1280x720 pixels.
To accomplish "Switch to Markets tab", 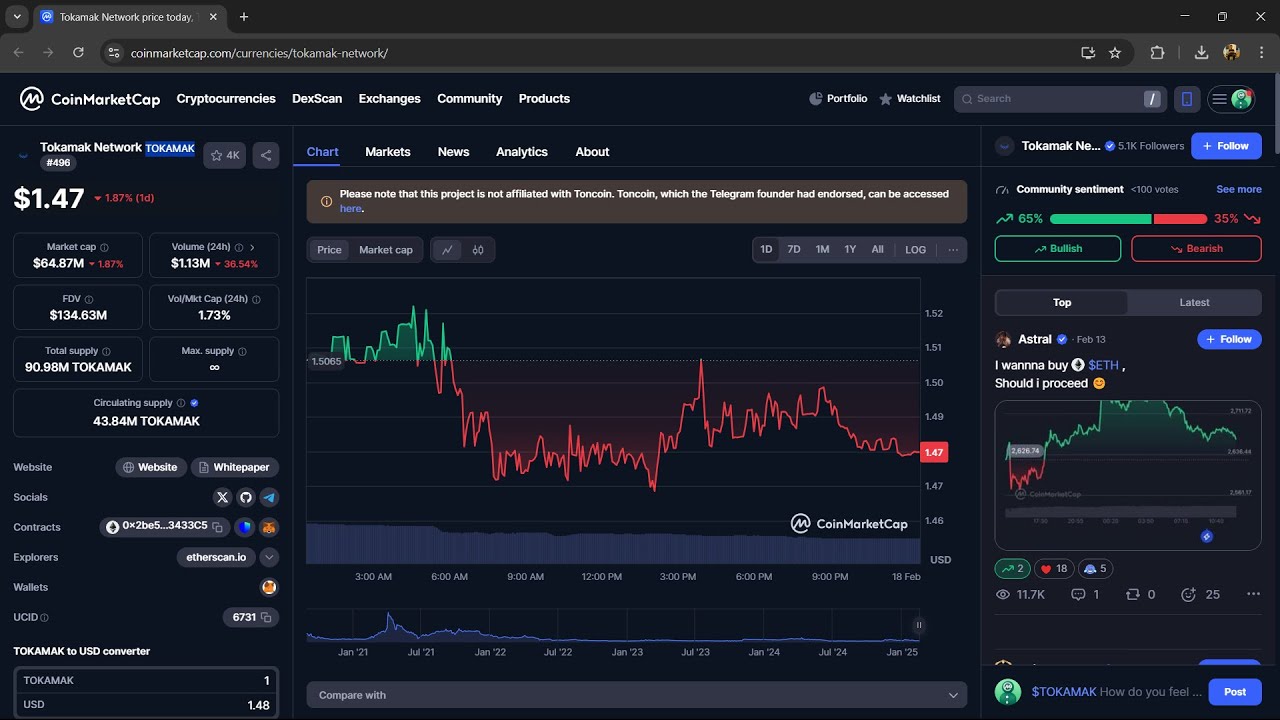I will [x=388, y=152].
